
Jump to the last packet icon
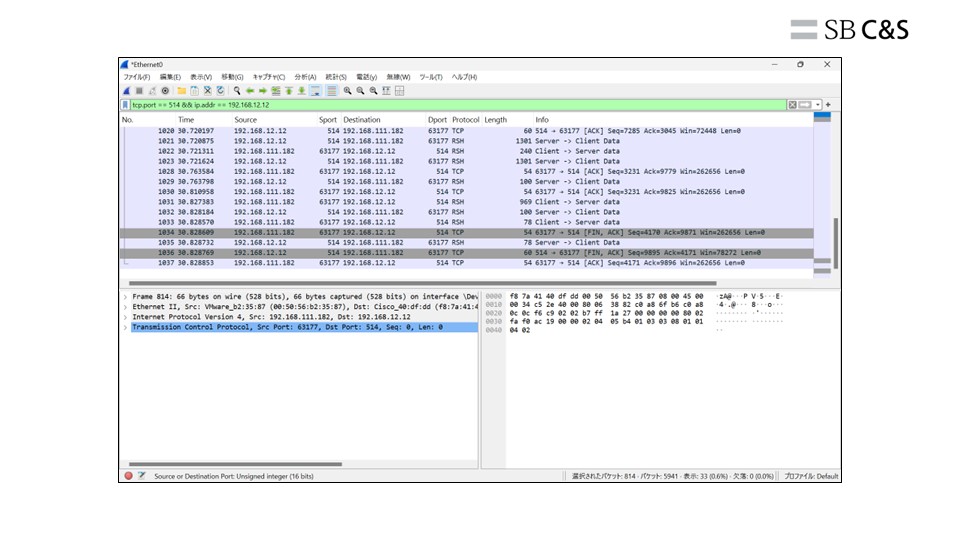(302, 91)
